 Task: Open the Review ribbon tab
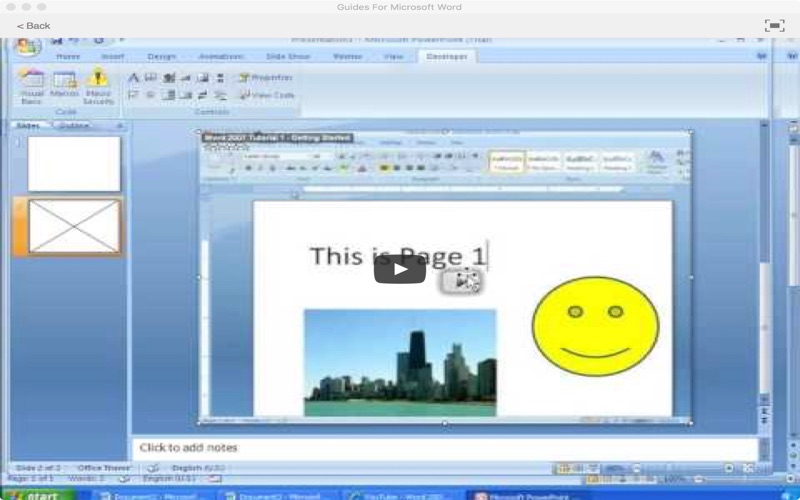click(x=347, y=57)
